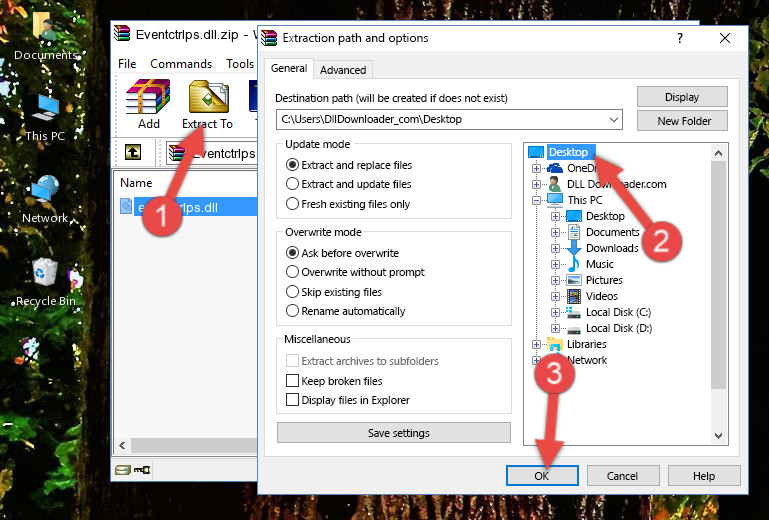Select Local Disk (D:) in the tree
Screen dimensions: 769x520
pos(618,328)
